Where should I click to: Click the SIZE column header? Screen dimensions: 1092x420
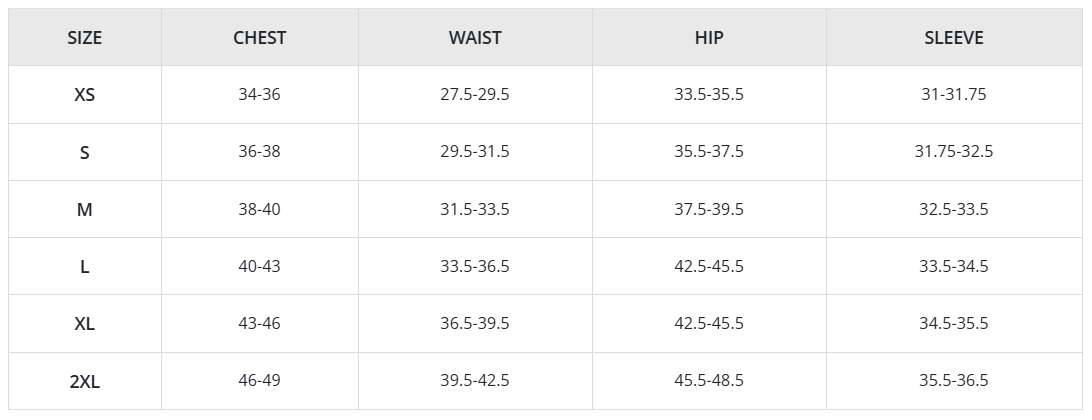point(84,38)
